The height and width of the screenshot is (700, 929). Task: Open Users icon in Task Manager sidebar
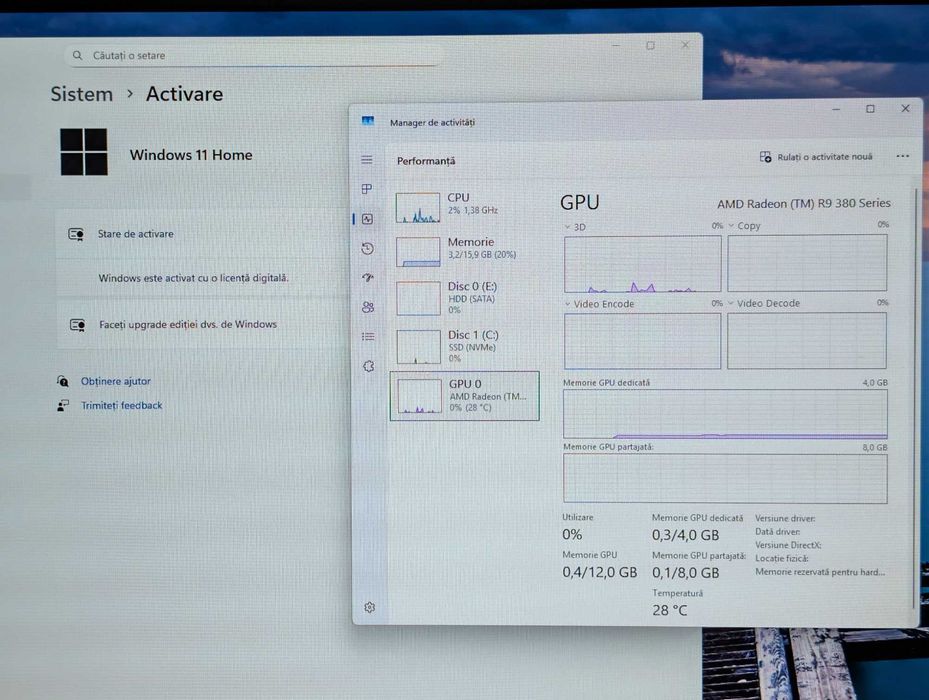coord(368,306)
